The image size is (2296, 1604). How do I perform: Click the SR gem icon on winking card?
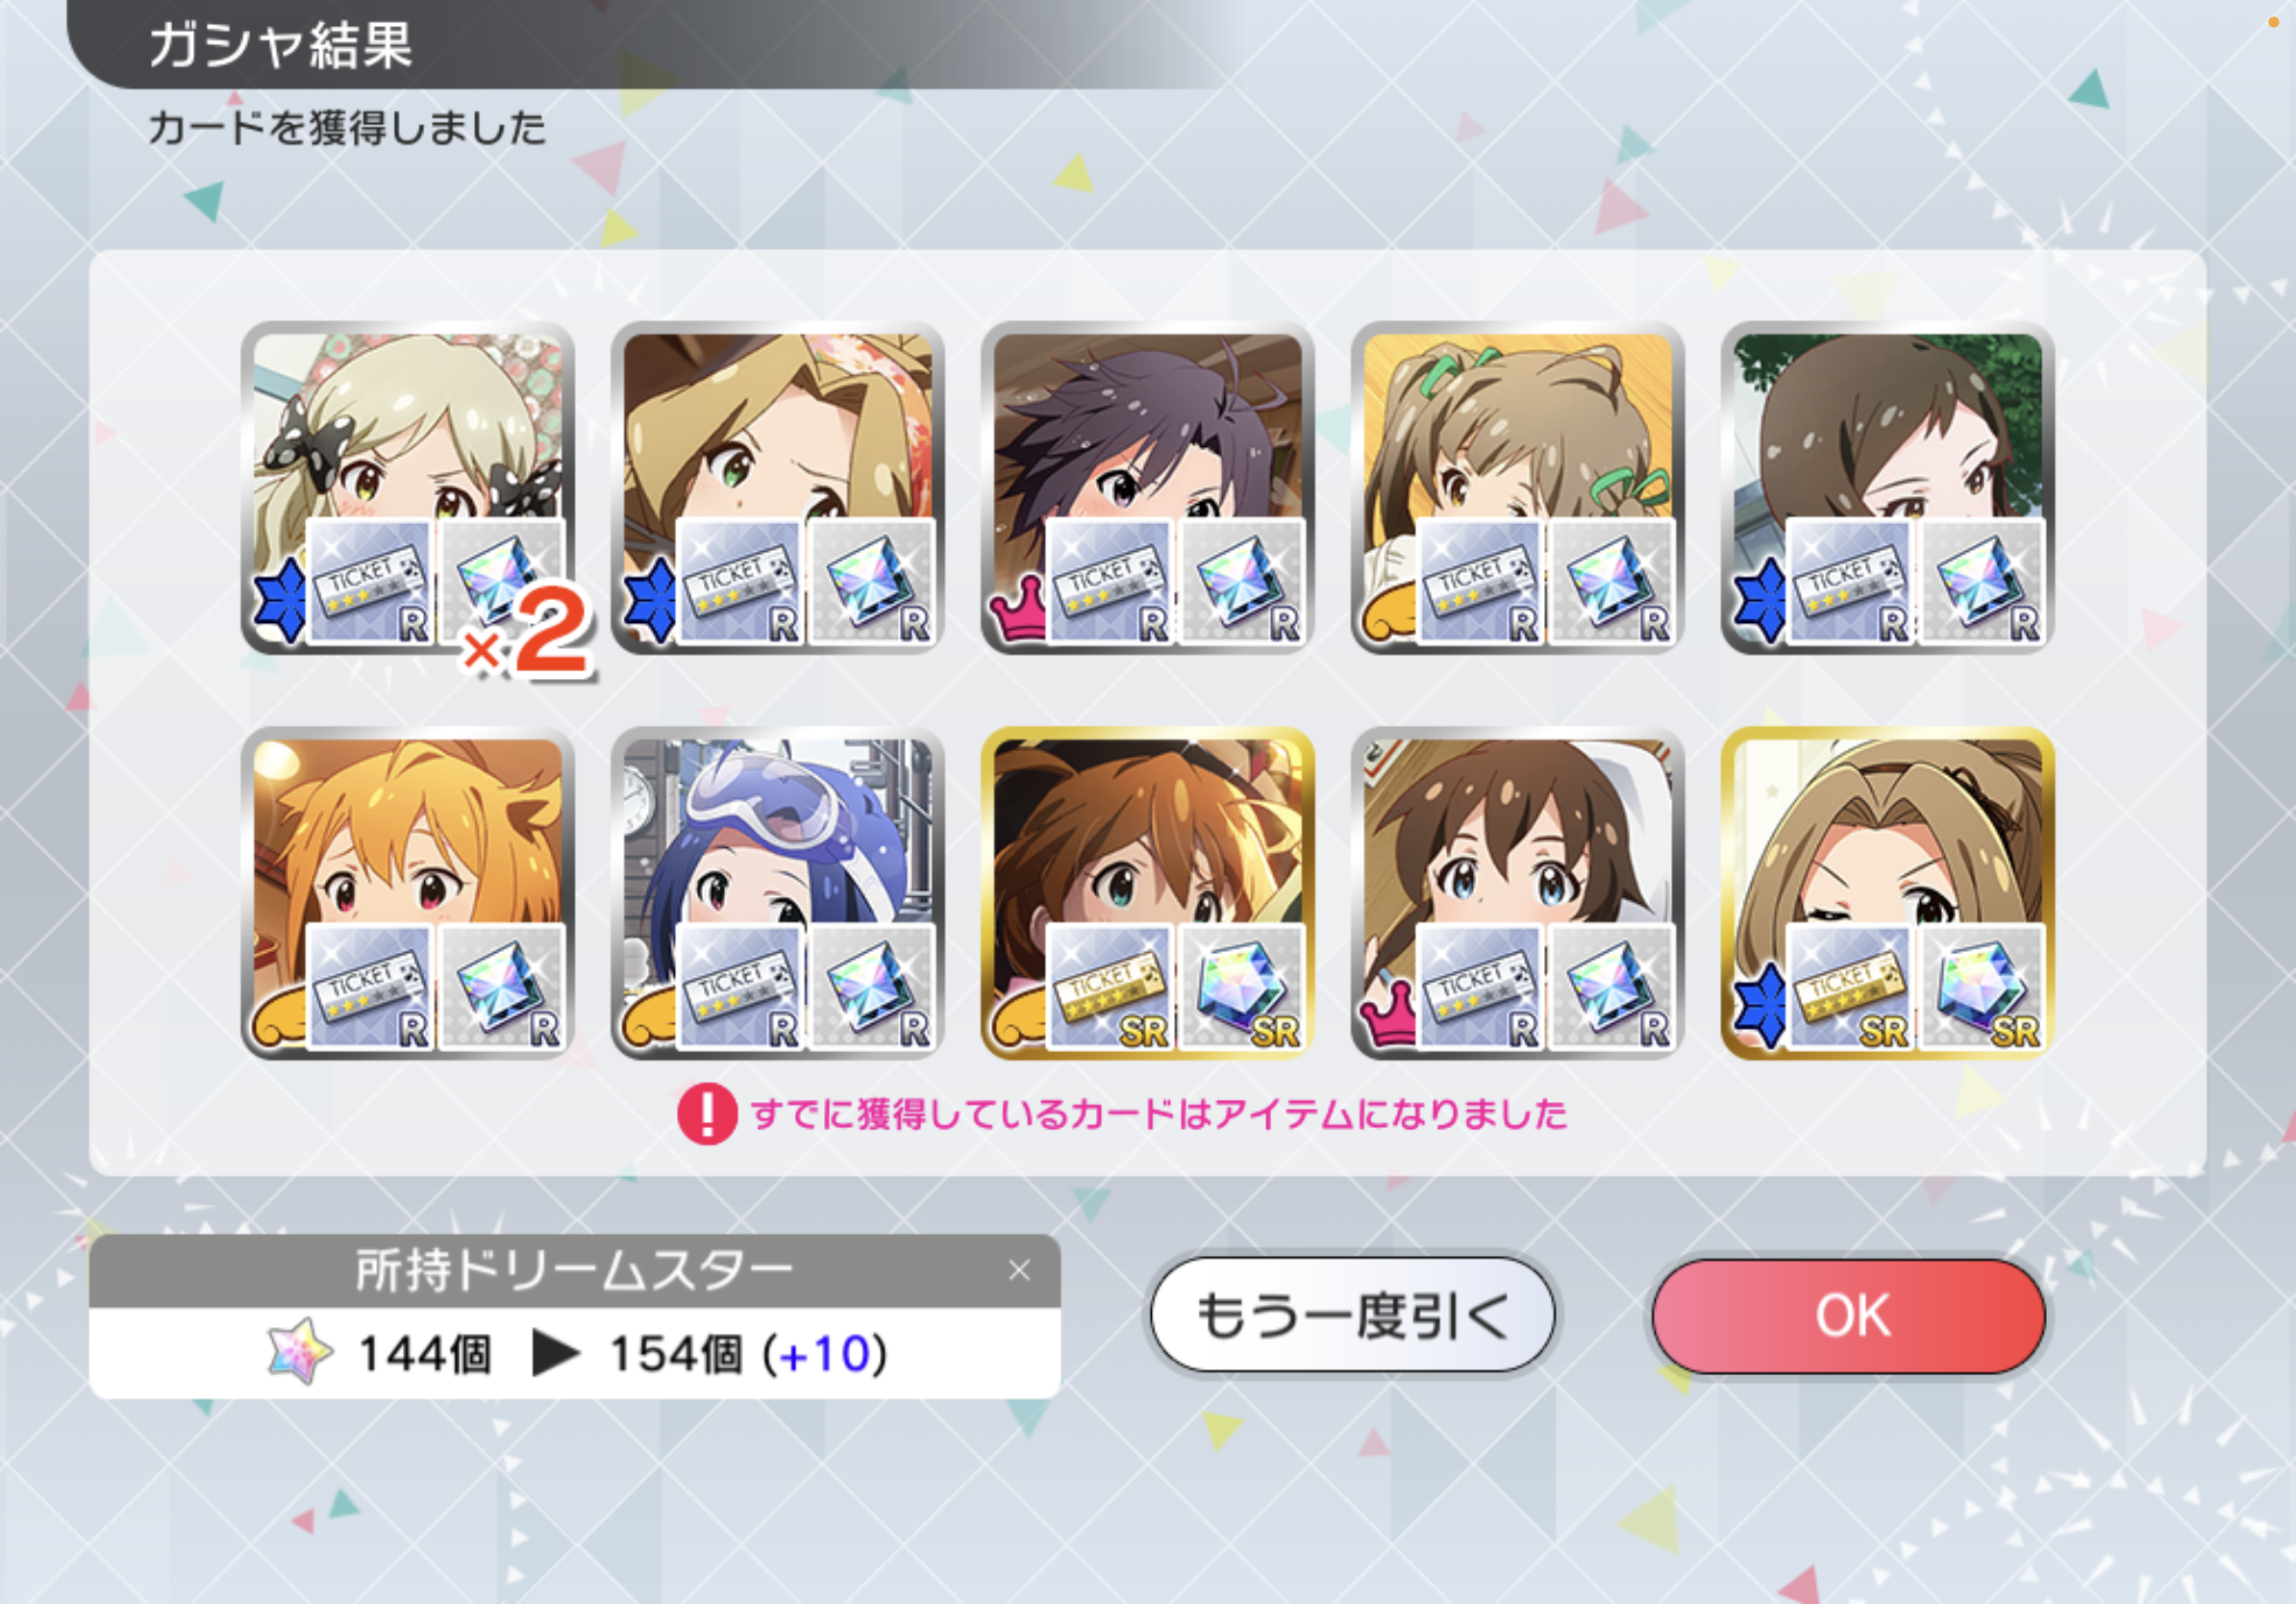coord(1982,989)
